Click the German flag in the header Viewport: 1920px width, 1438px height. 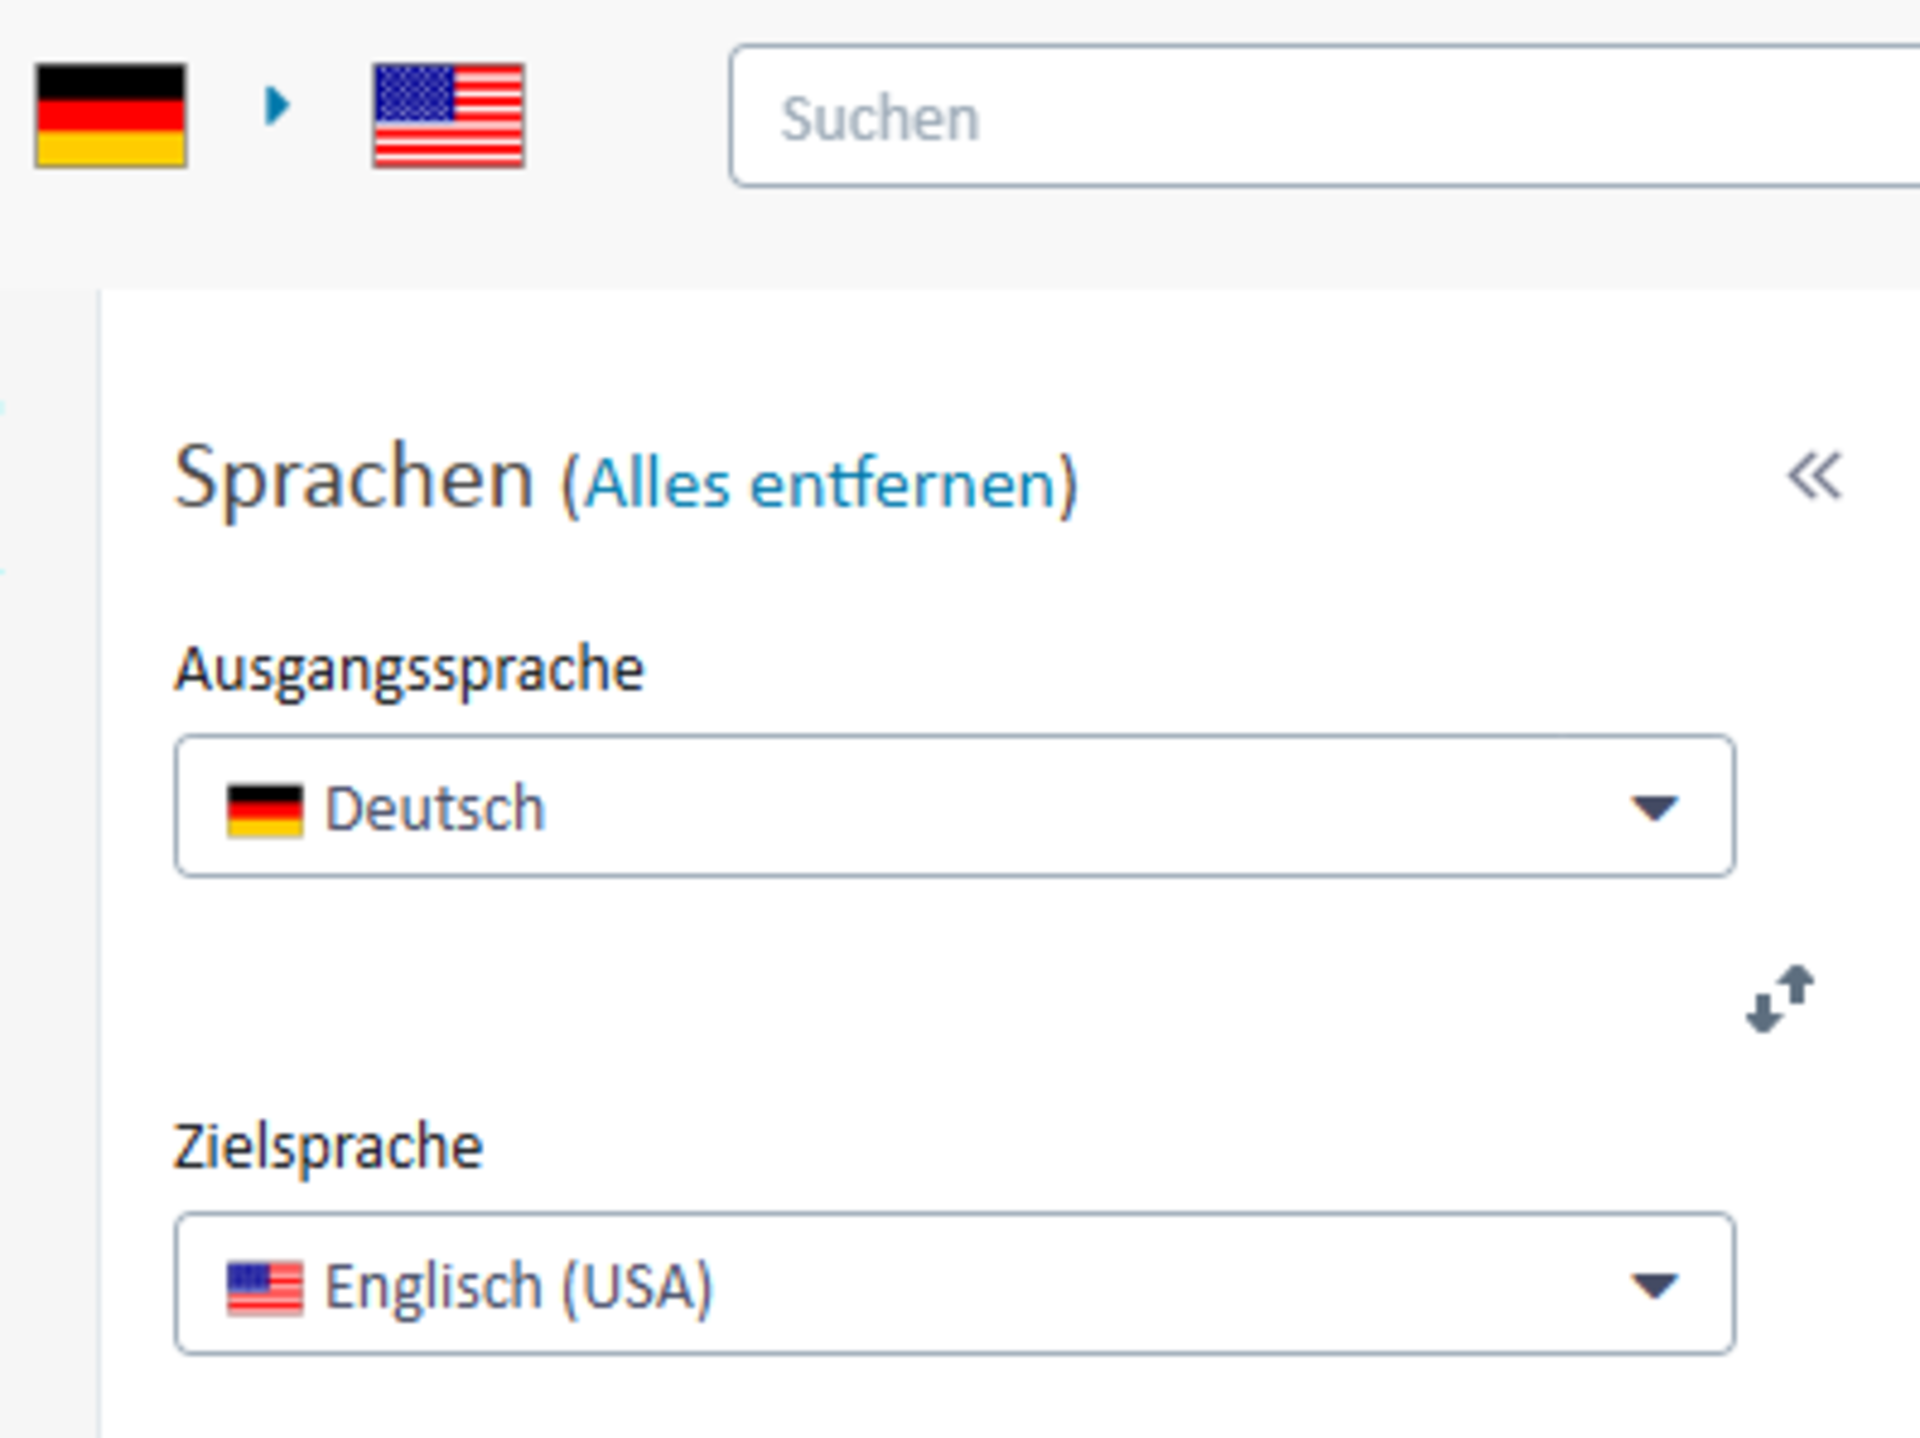pyautogui.click(x=110, y=116)
